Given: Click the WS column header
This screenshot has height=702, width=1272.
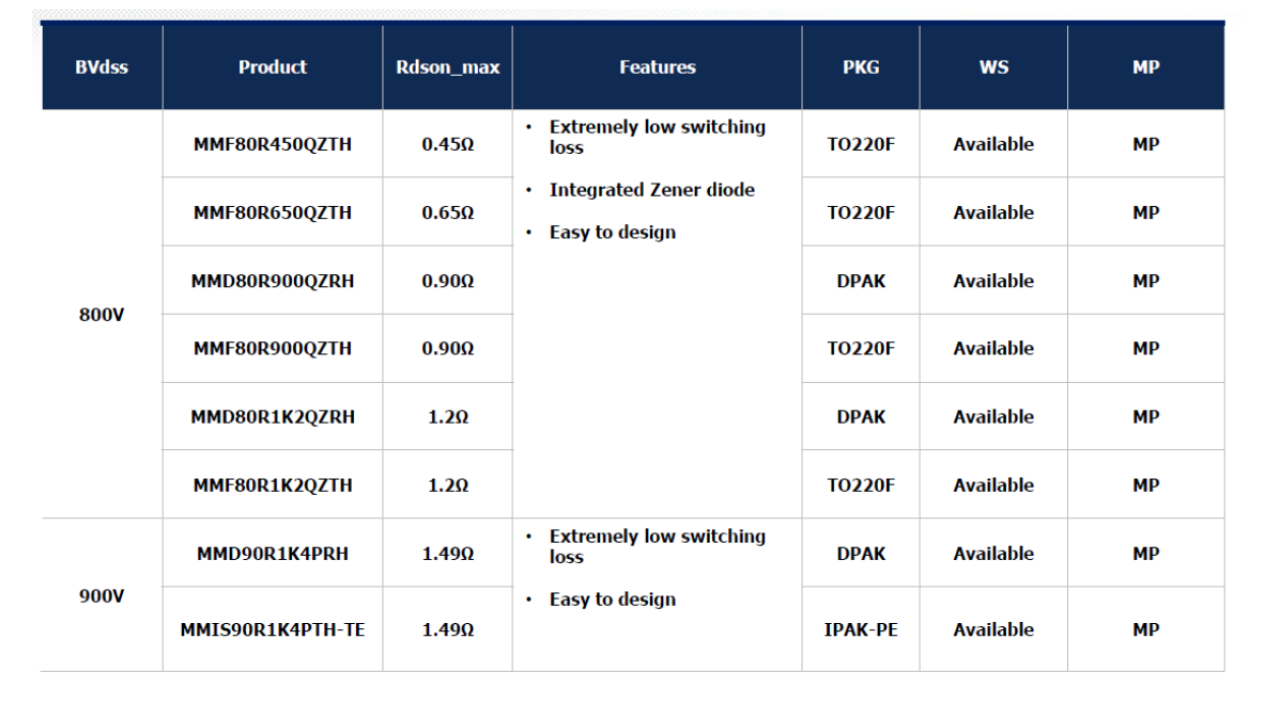Looking at the screenshot, I should tap(993, 68).
